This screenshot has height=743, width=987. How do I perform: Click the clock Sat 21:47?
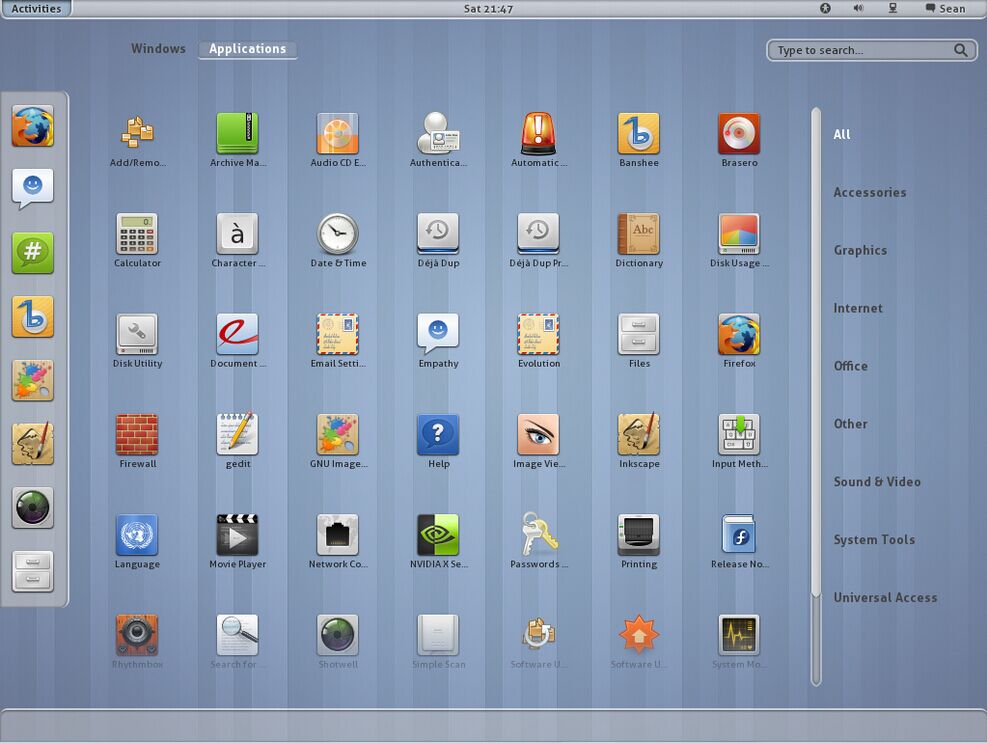[x=488, y=9]
